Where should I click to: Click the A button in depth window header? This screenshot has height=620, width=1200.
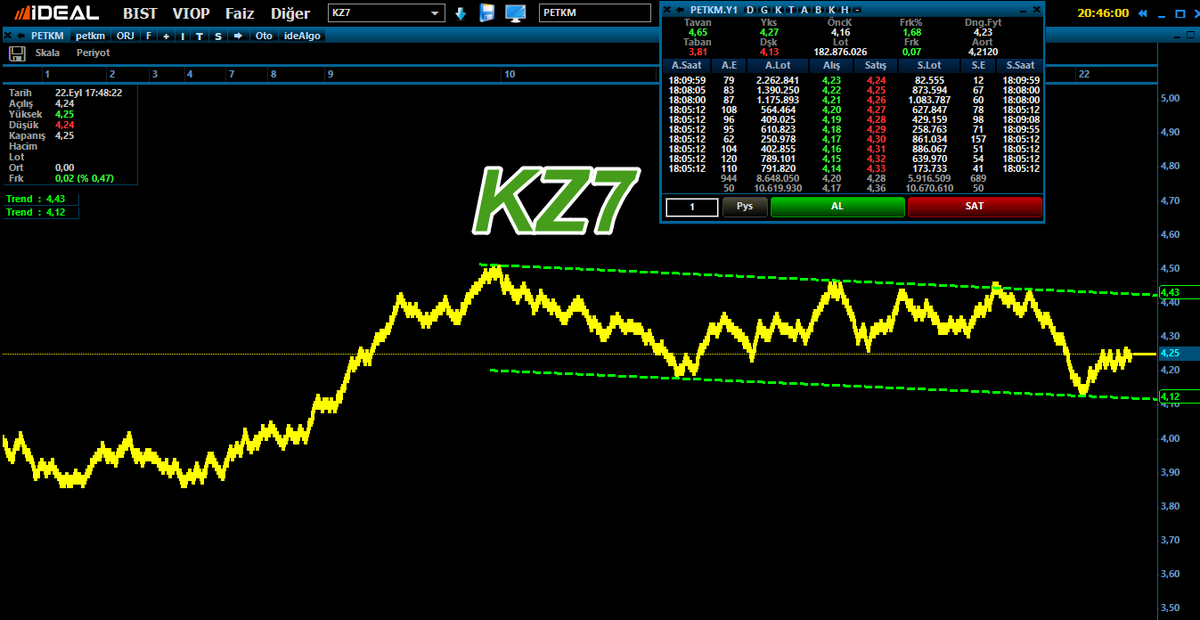[x=804, y=9]
